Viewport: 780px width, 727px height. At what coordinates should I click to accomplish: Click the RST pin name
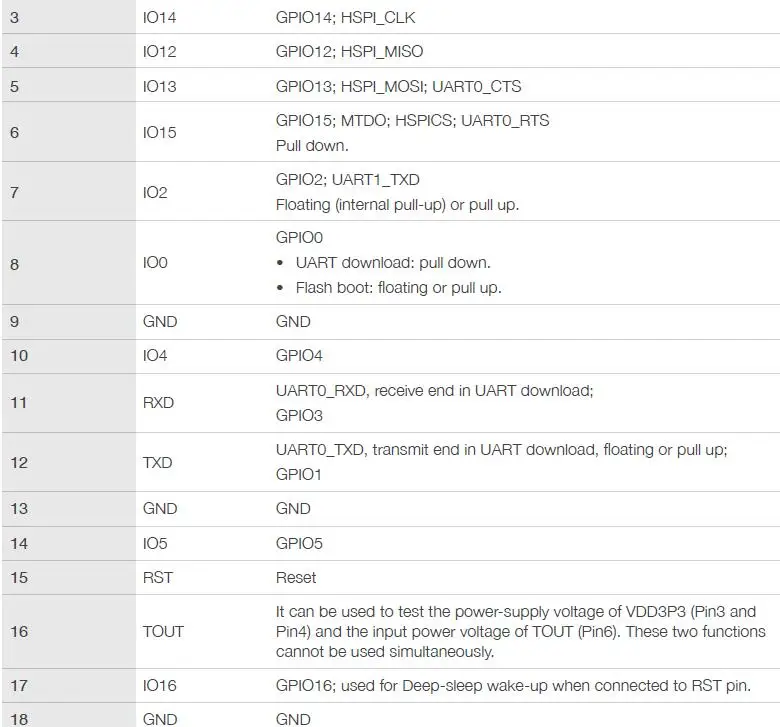157,577
